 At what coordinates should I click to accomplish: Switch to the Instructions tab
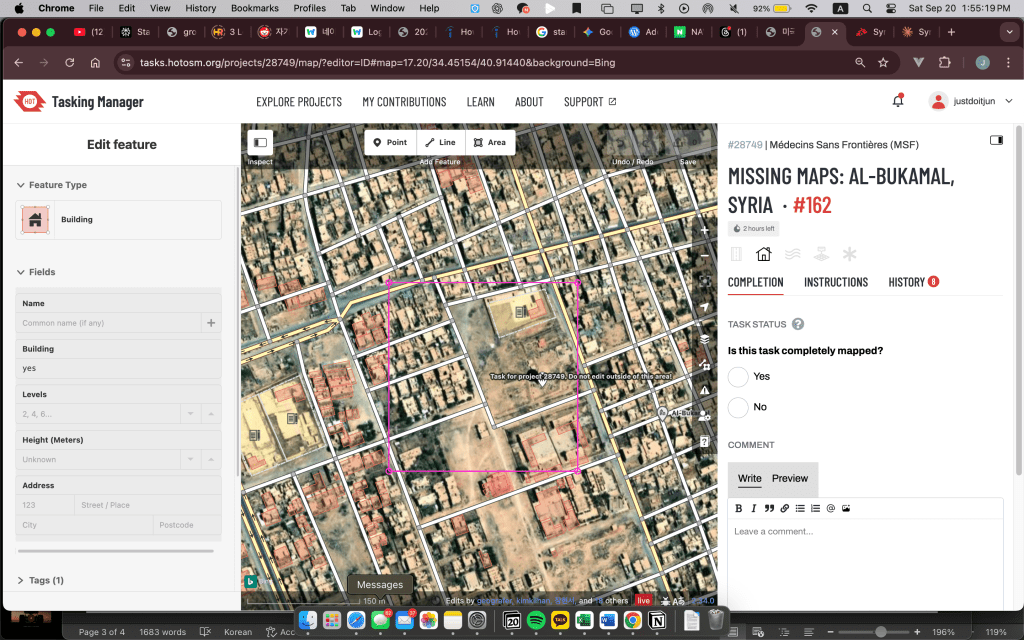tap(835, 282)
